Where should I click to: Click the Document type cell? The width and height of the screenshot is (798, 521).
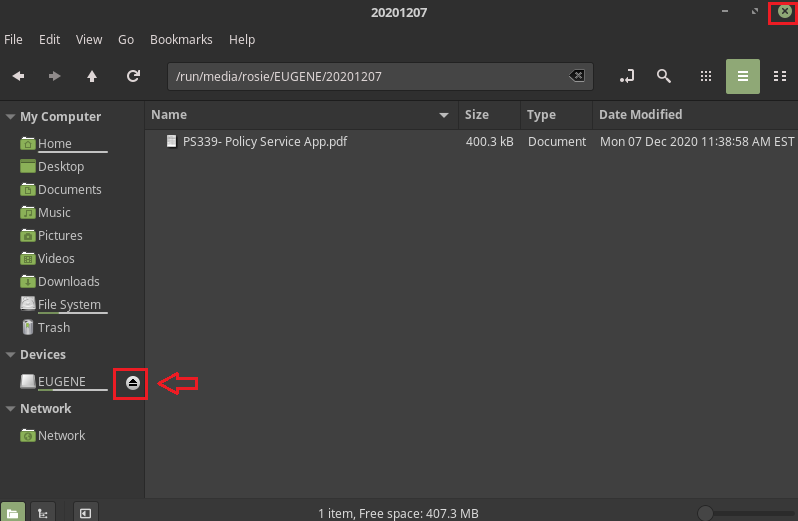click(557, 141)
